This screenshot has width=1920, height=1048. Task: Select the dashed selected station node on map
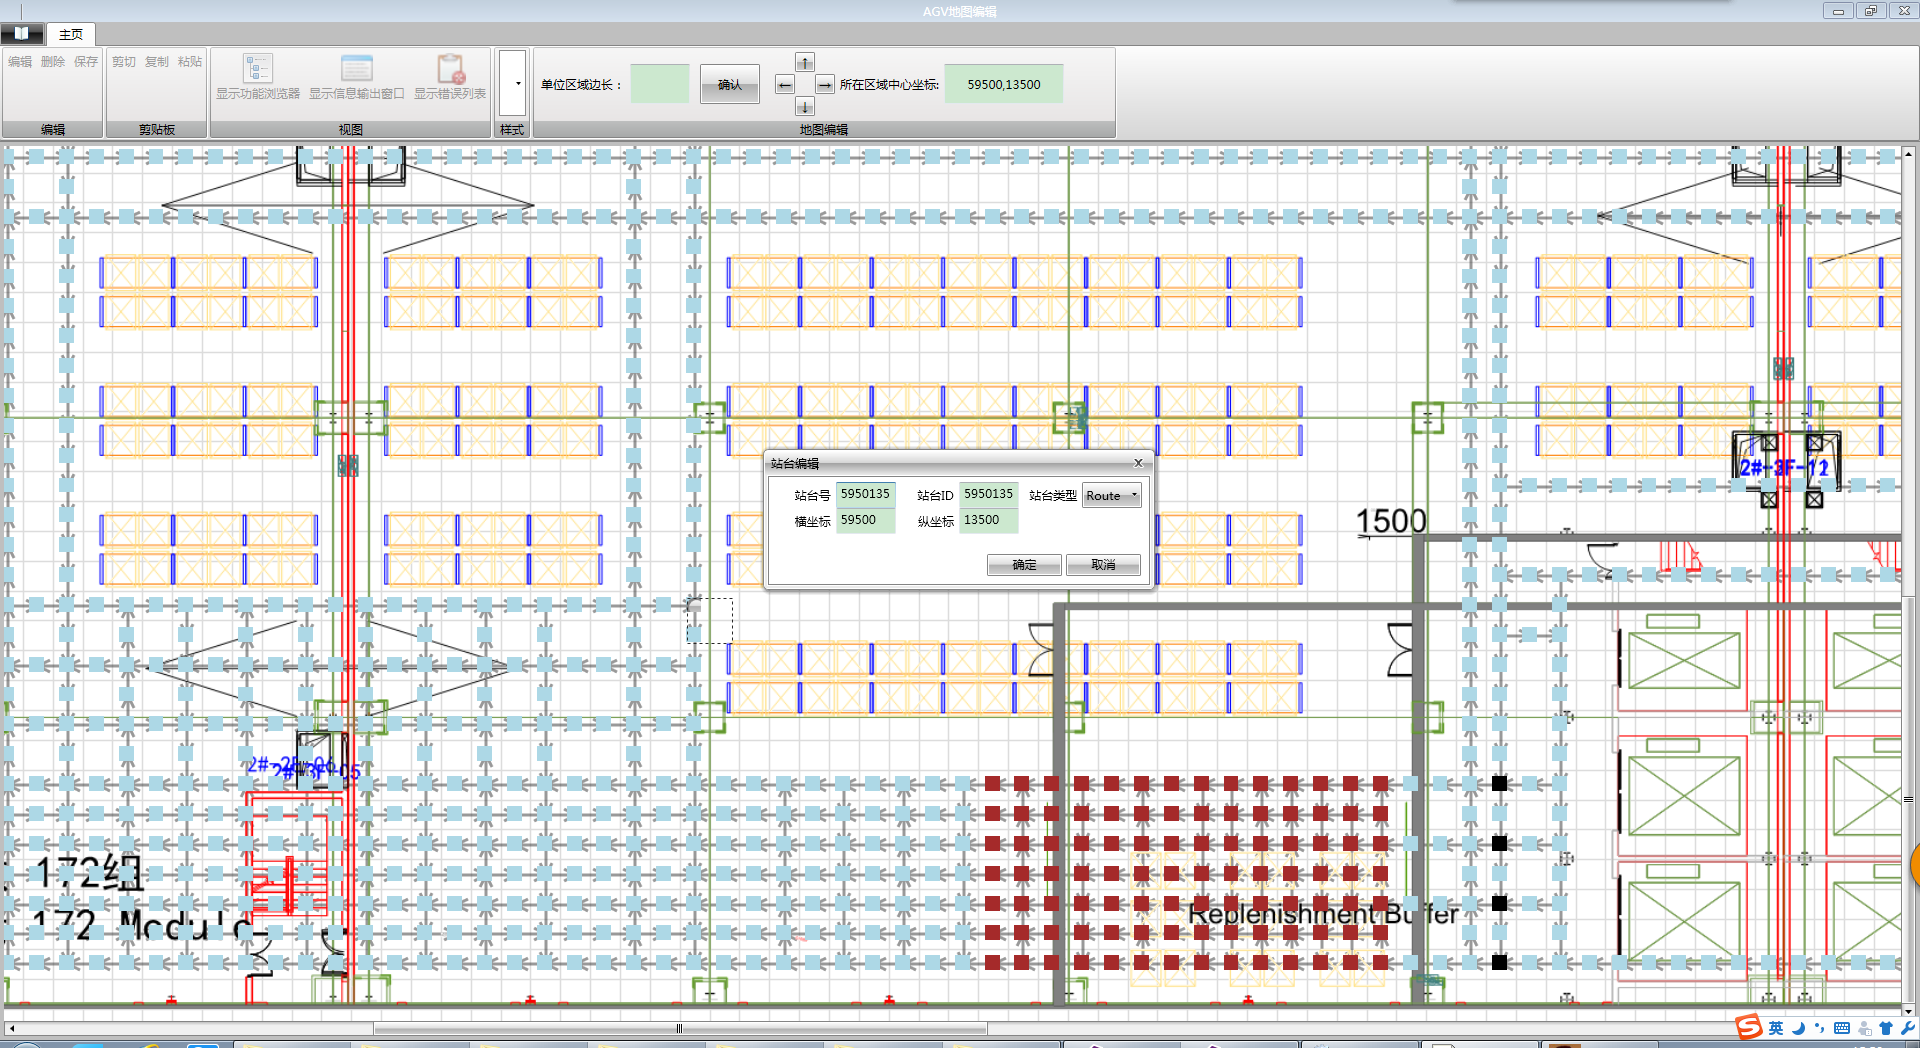tap(709, 621)
